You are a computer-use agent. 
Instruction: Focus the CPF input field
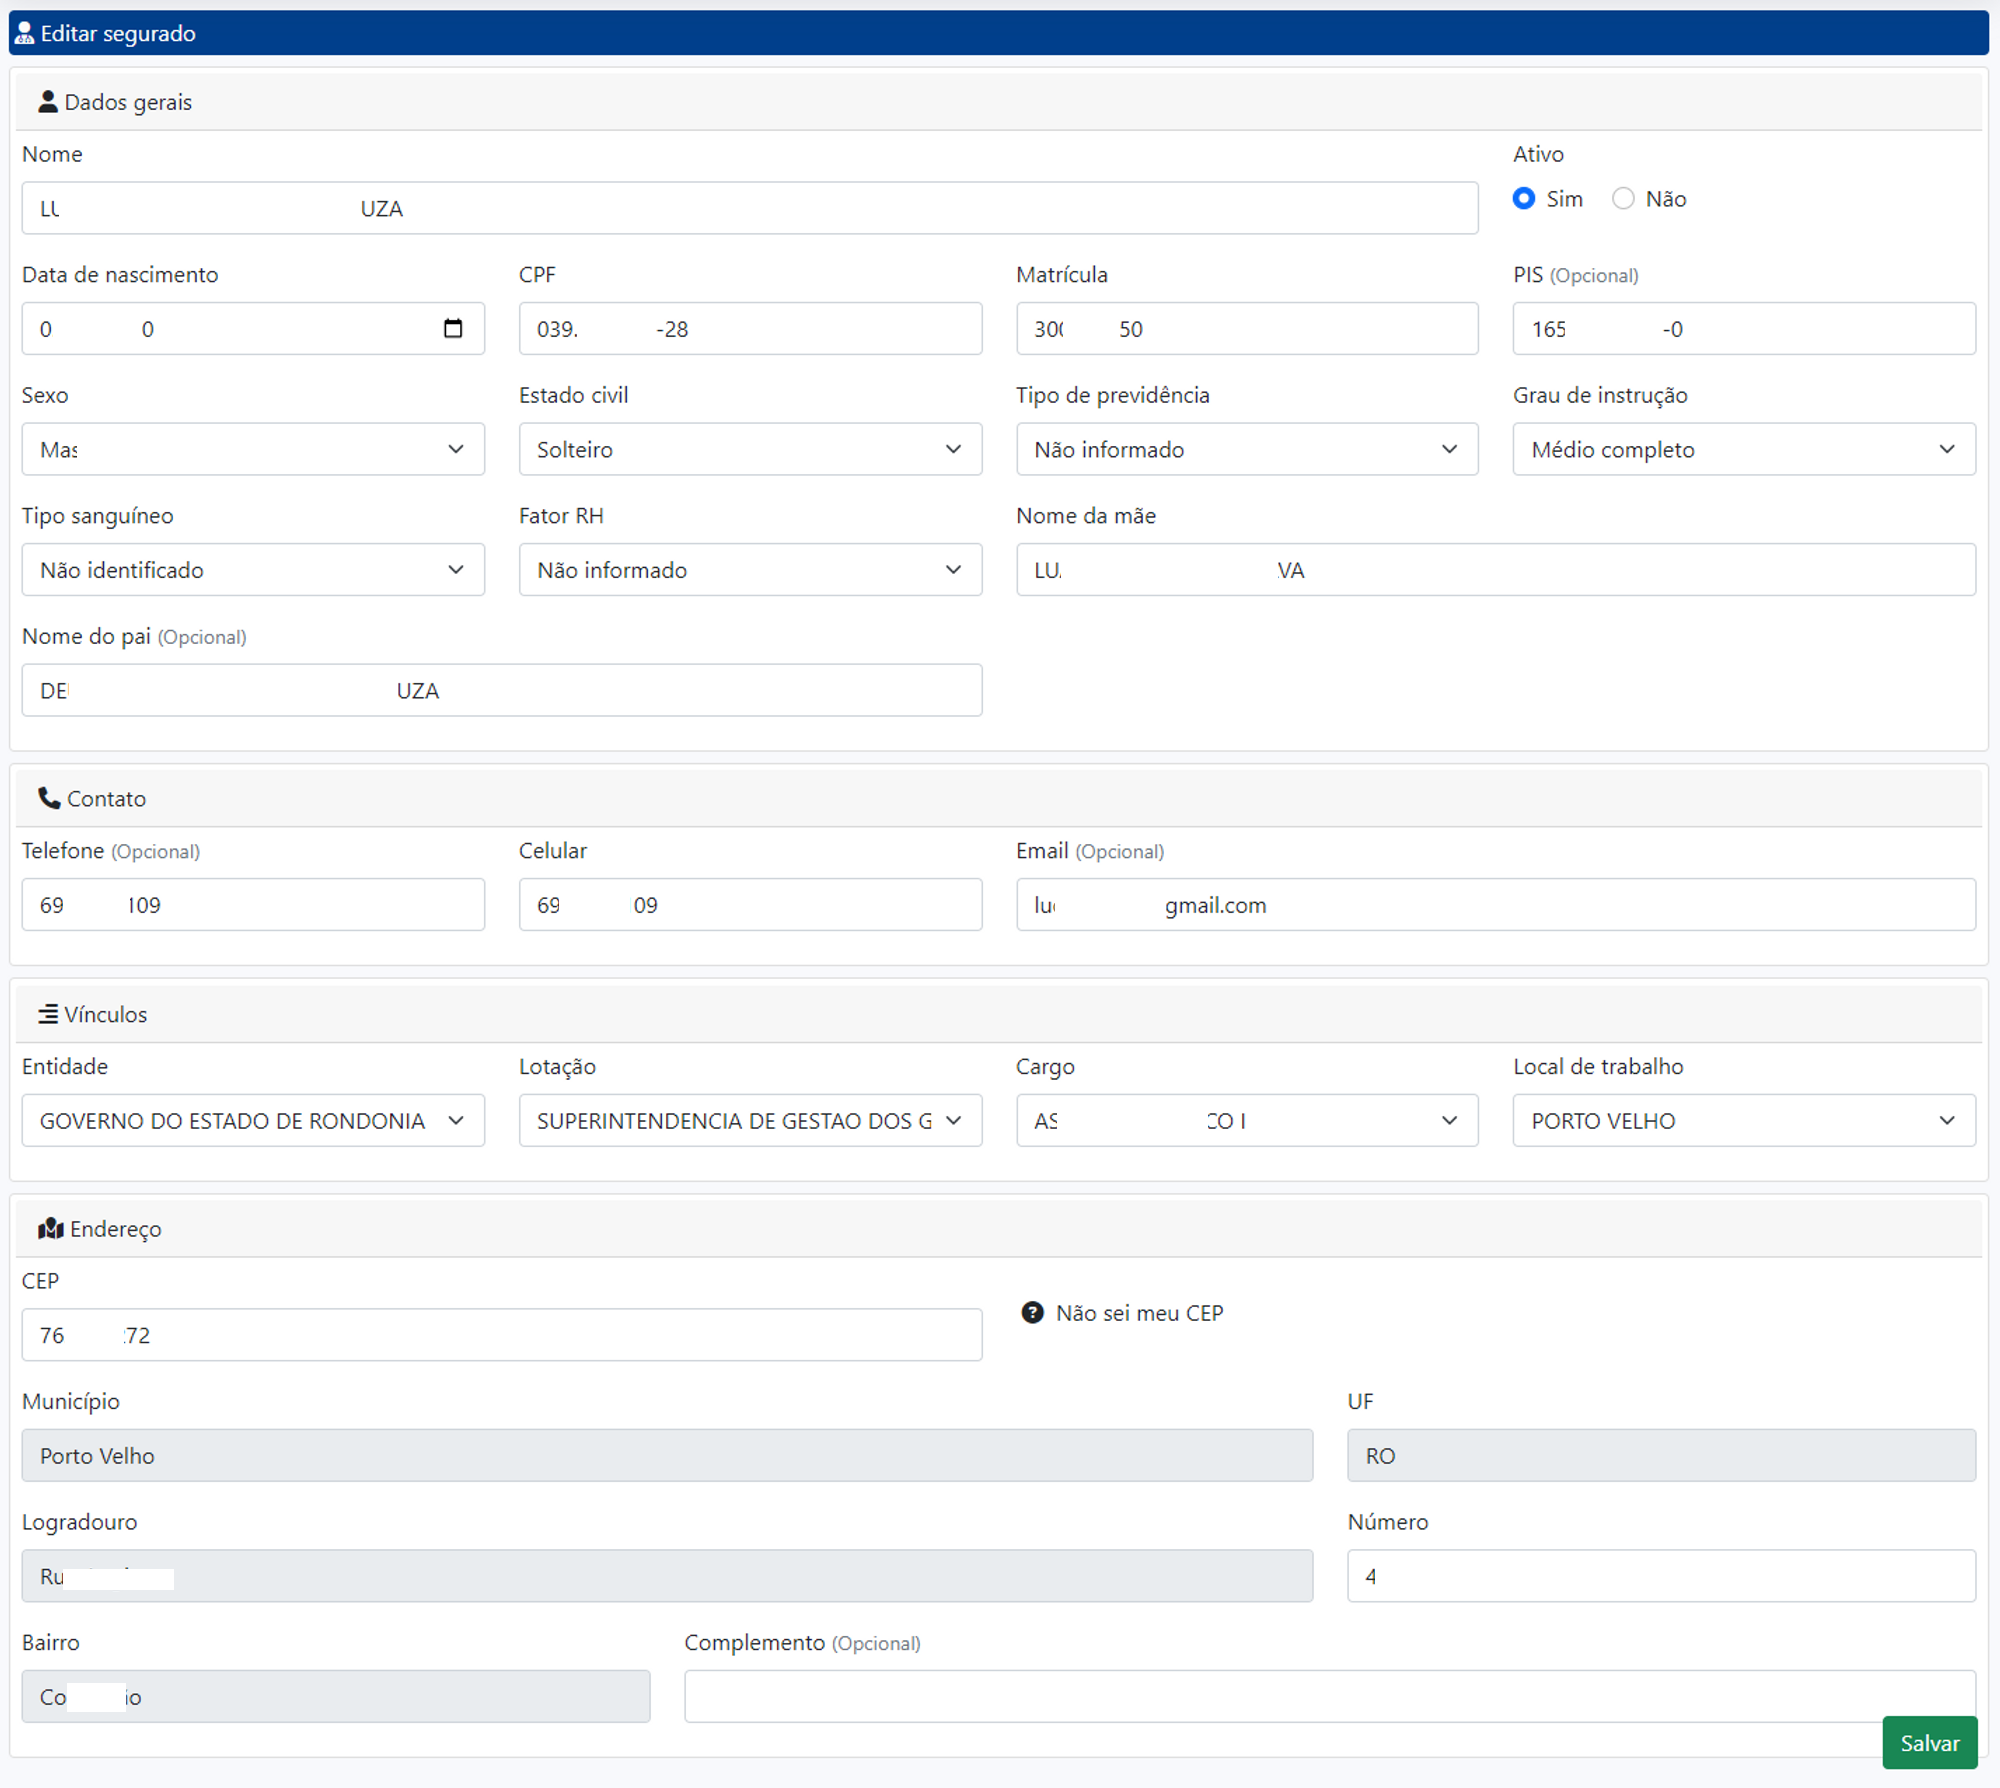click(x=750, y=328)
